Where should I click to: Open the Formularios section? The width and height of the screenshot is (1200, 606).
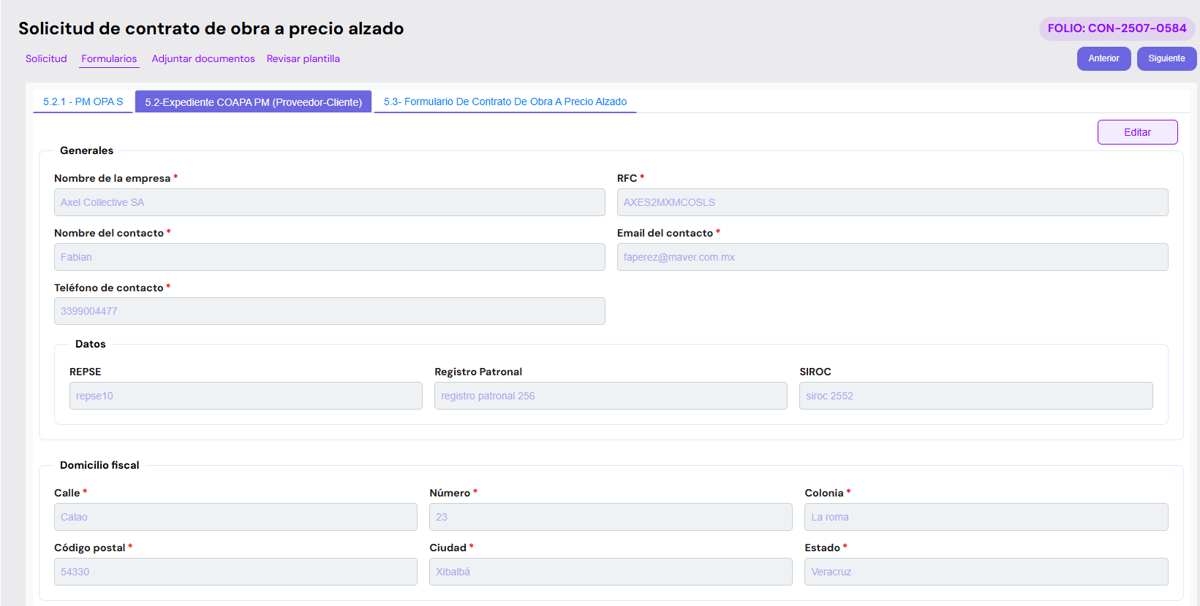click(109, 59)
